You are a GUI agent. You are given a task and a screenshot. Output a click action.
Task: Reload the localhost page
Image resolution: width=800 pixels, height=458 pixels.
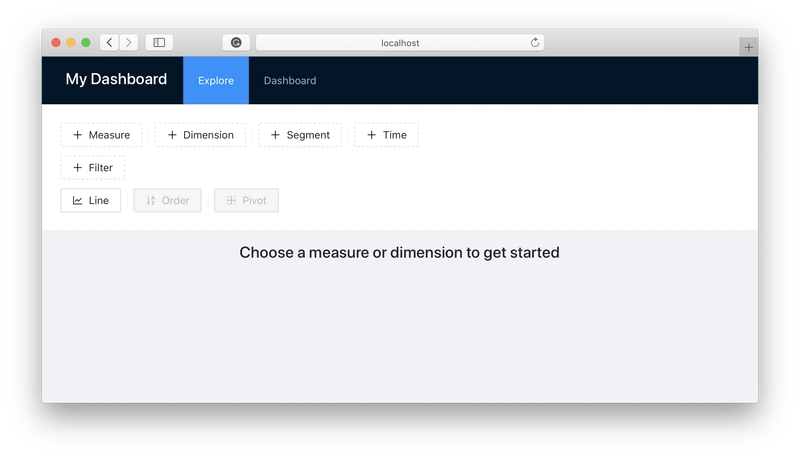tap(535, 42)
